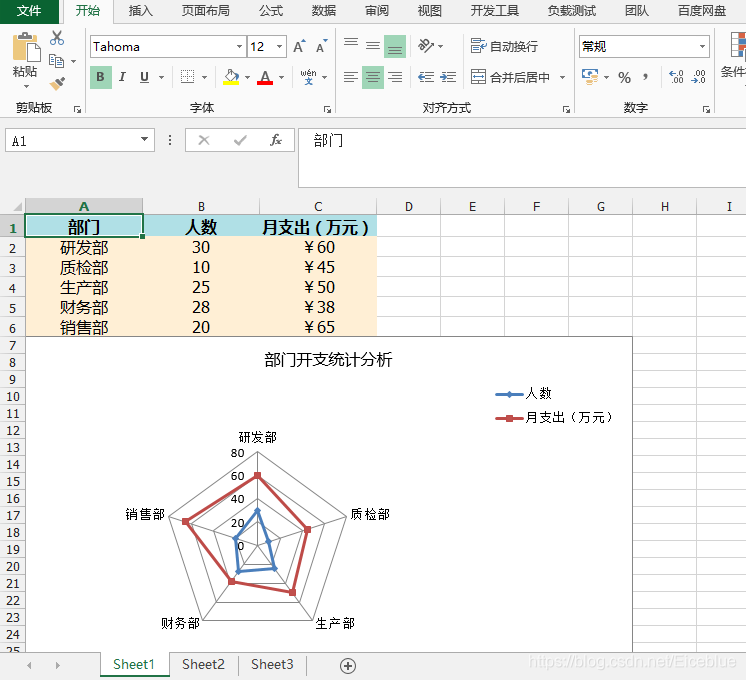Toggle center horizontal alignment
The height and width of the screenshot is (680, 746).
[373, 77]
